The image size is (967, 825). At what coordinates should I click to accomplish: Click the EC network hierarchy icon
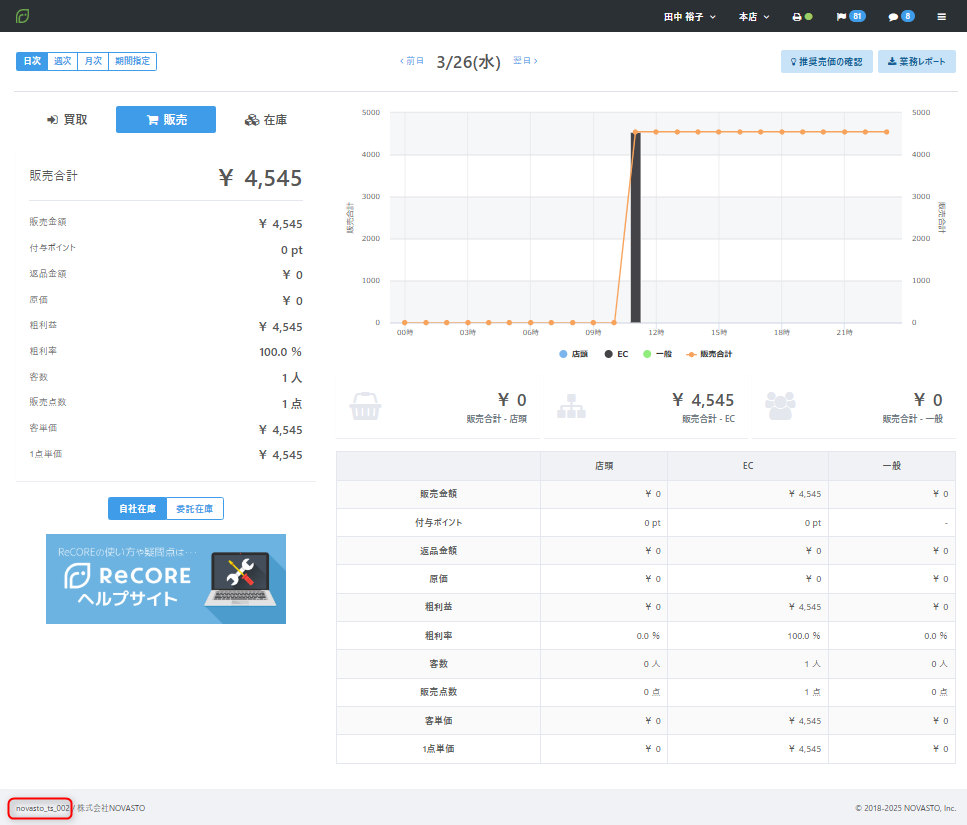[x=572, y=406]
